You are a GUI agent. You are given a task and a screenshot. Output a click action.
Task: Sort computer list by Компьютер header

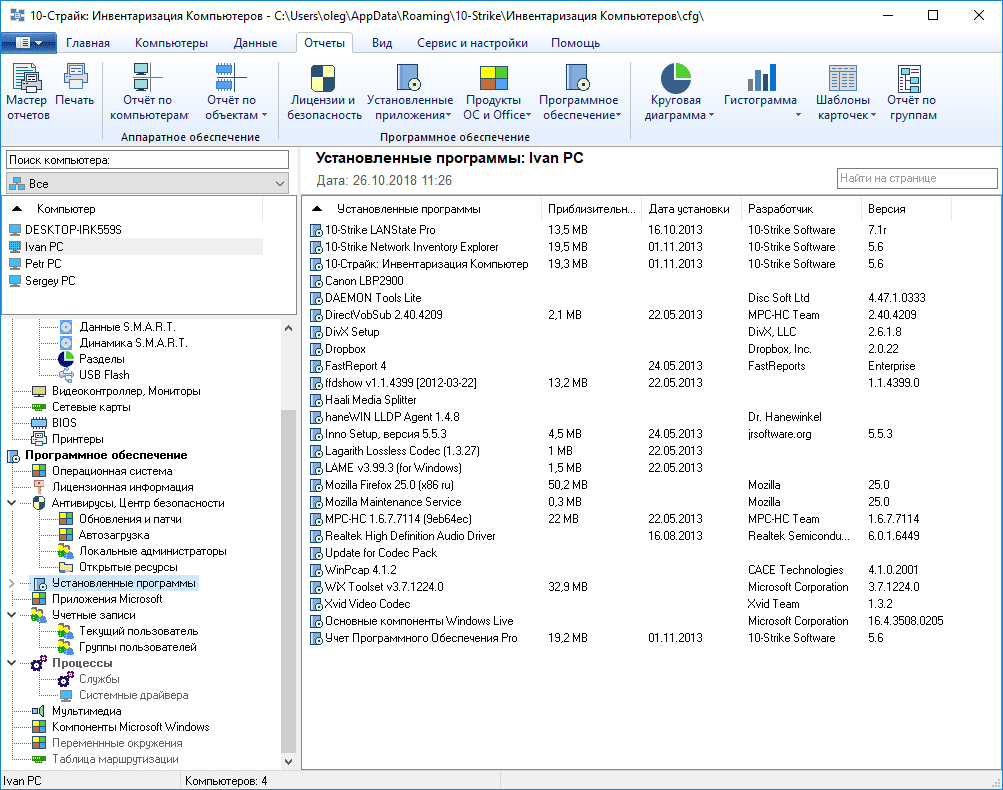133,209
